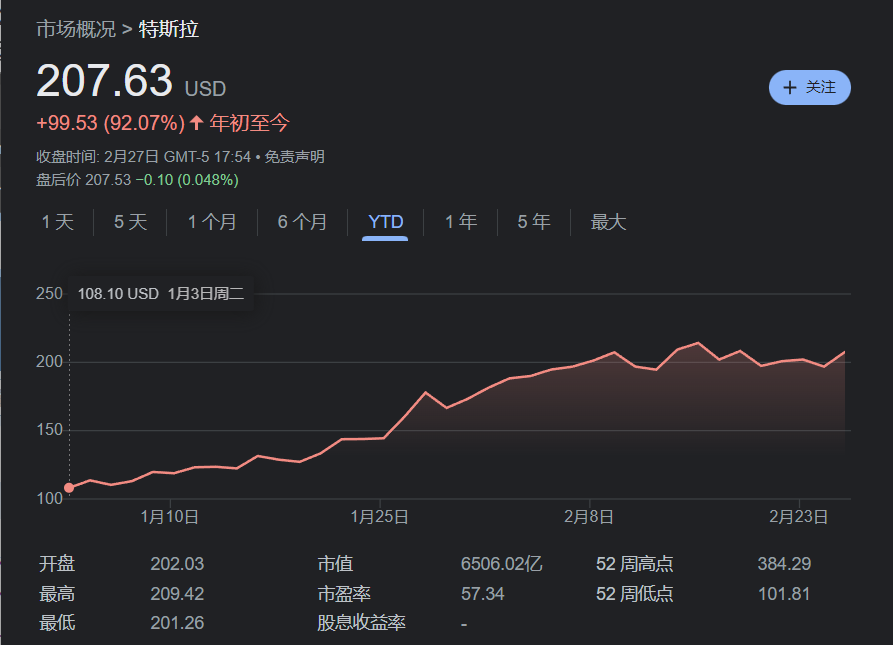Click the January 3 data point on the chart
893x645 pixels.
(x=69, y=488)
